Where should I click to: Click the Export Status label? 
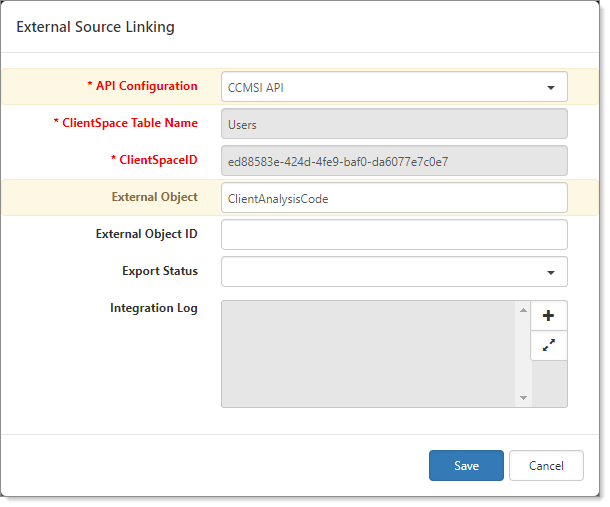pyautogui.click(x=160, y=271)
